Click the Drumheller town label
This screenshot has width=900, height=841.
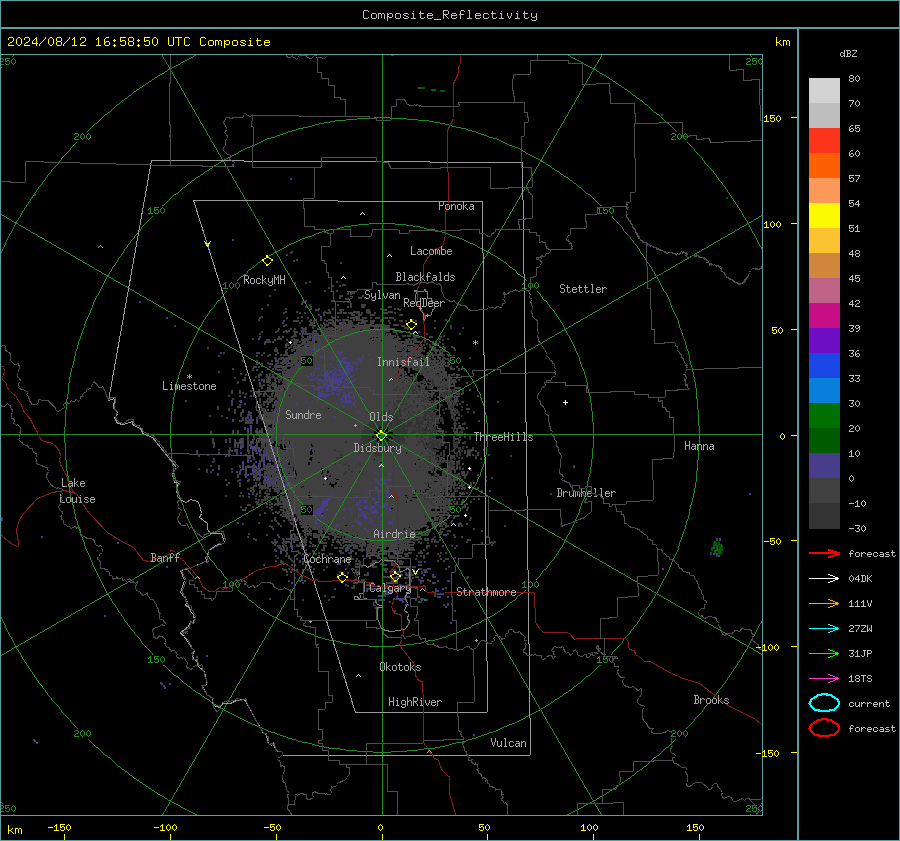pos(586,493)
